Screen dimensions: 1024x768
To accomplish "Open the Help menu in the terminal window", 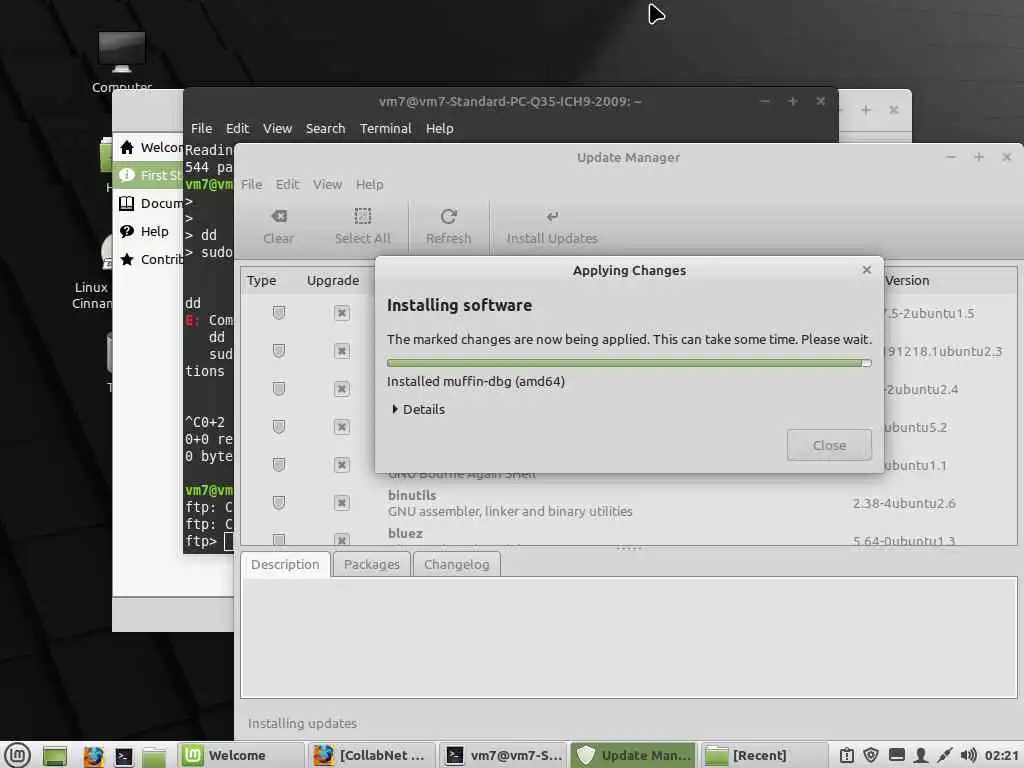I will [440, 129].
